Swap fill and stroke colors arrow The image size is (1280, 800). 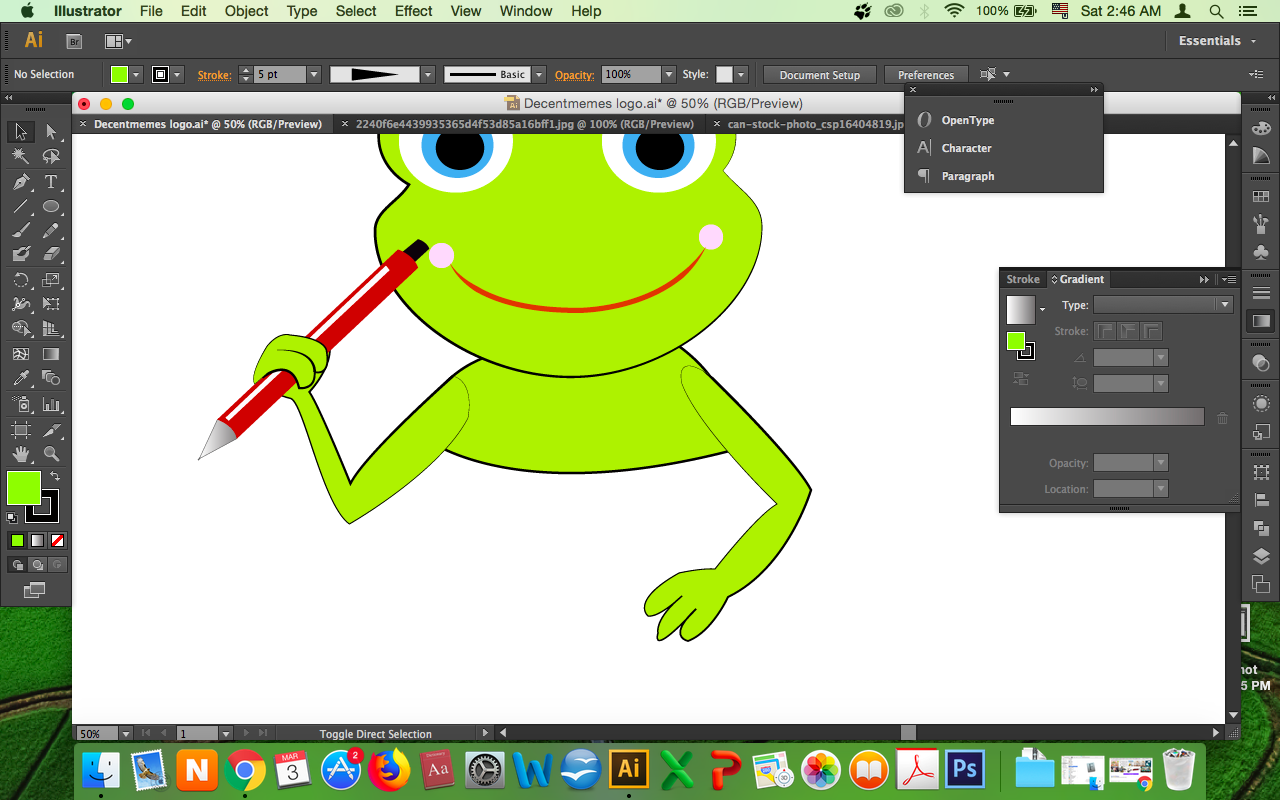pyautogui.click(x=55, y=477)
